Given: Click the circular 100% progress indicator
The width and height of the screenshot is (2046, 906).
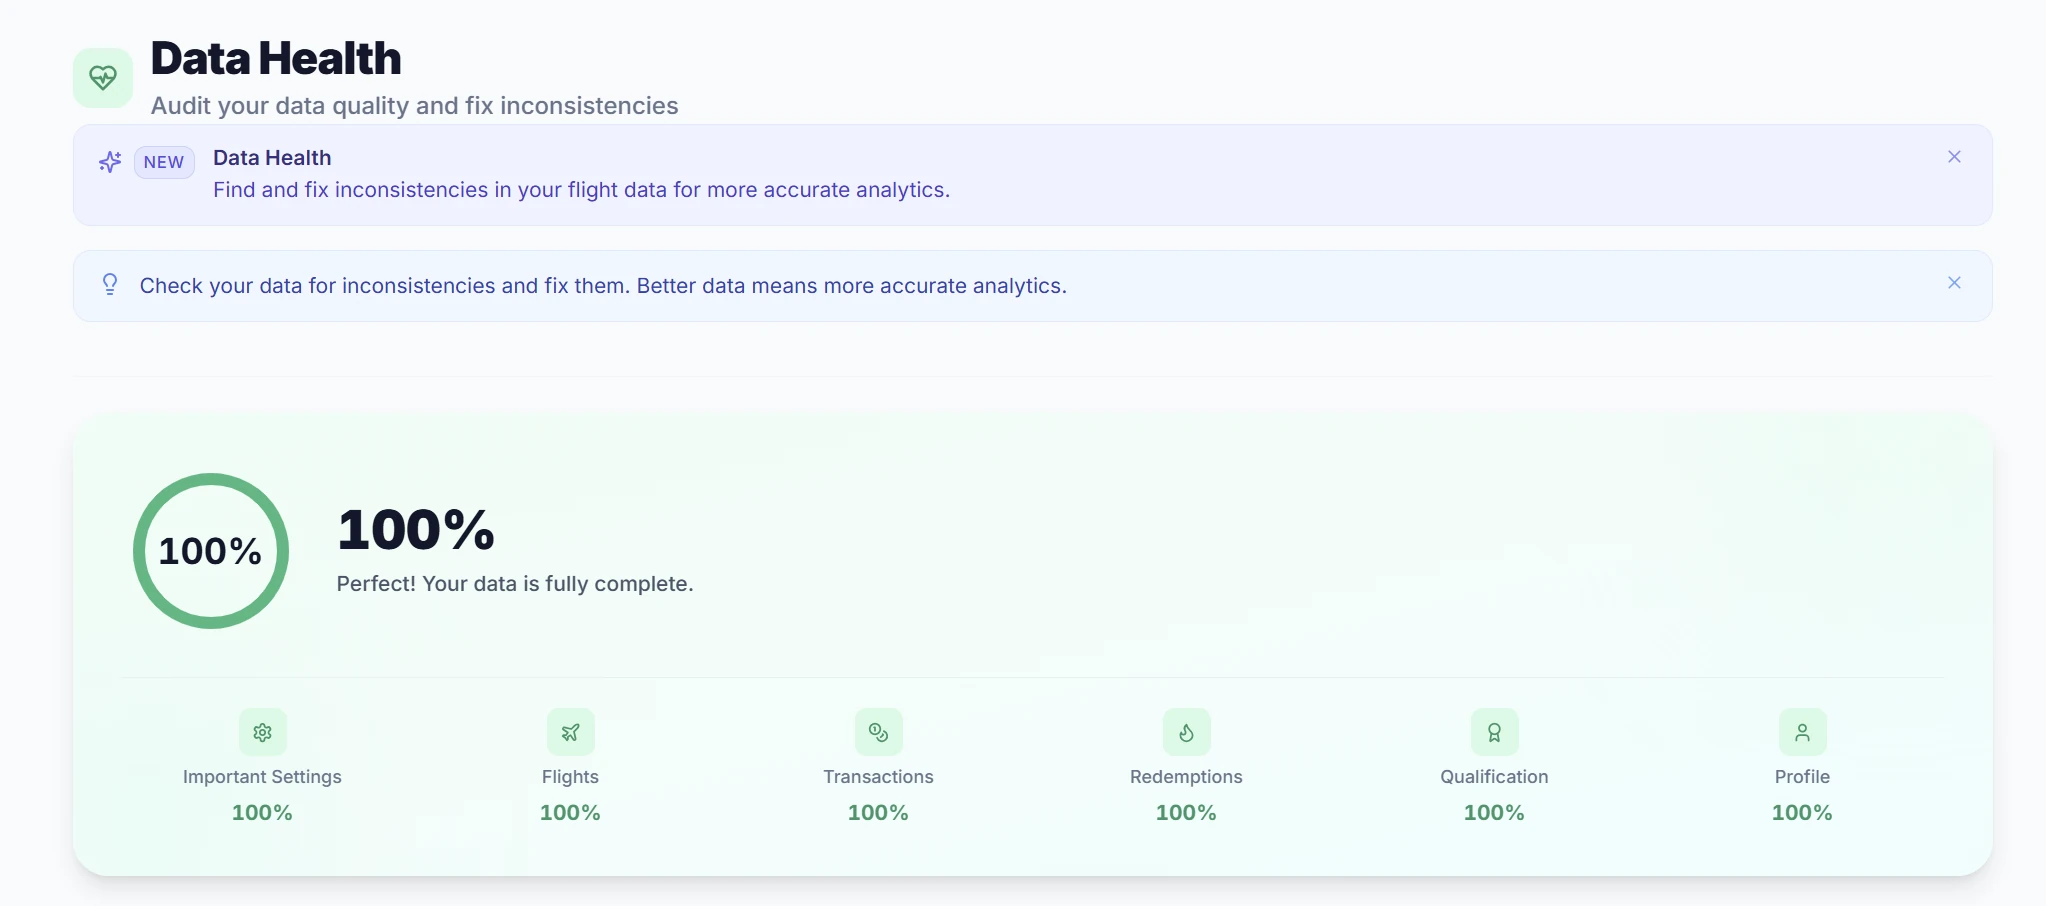Looking at the screenshot, I should (x=210, y=551).
